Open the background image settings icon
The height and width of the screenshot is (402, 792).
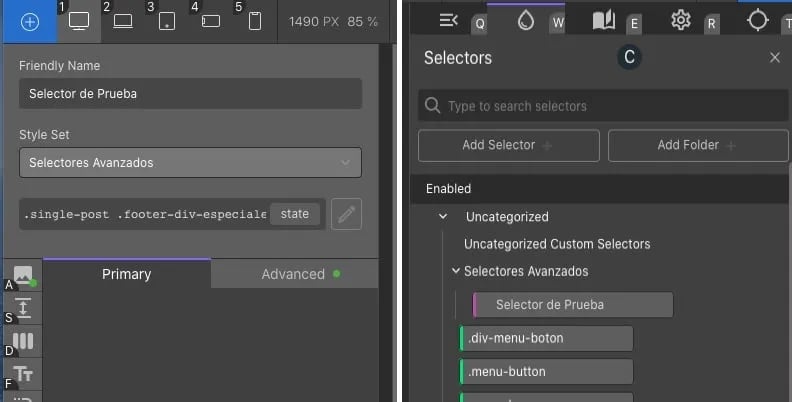pyautogui.click(x=23, y=275)
